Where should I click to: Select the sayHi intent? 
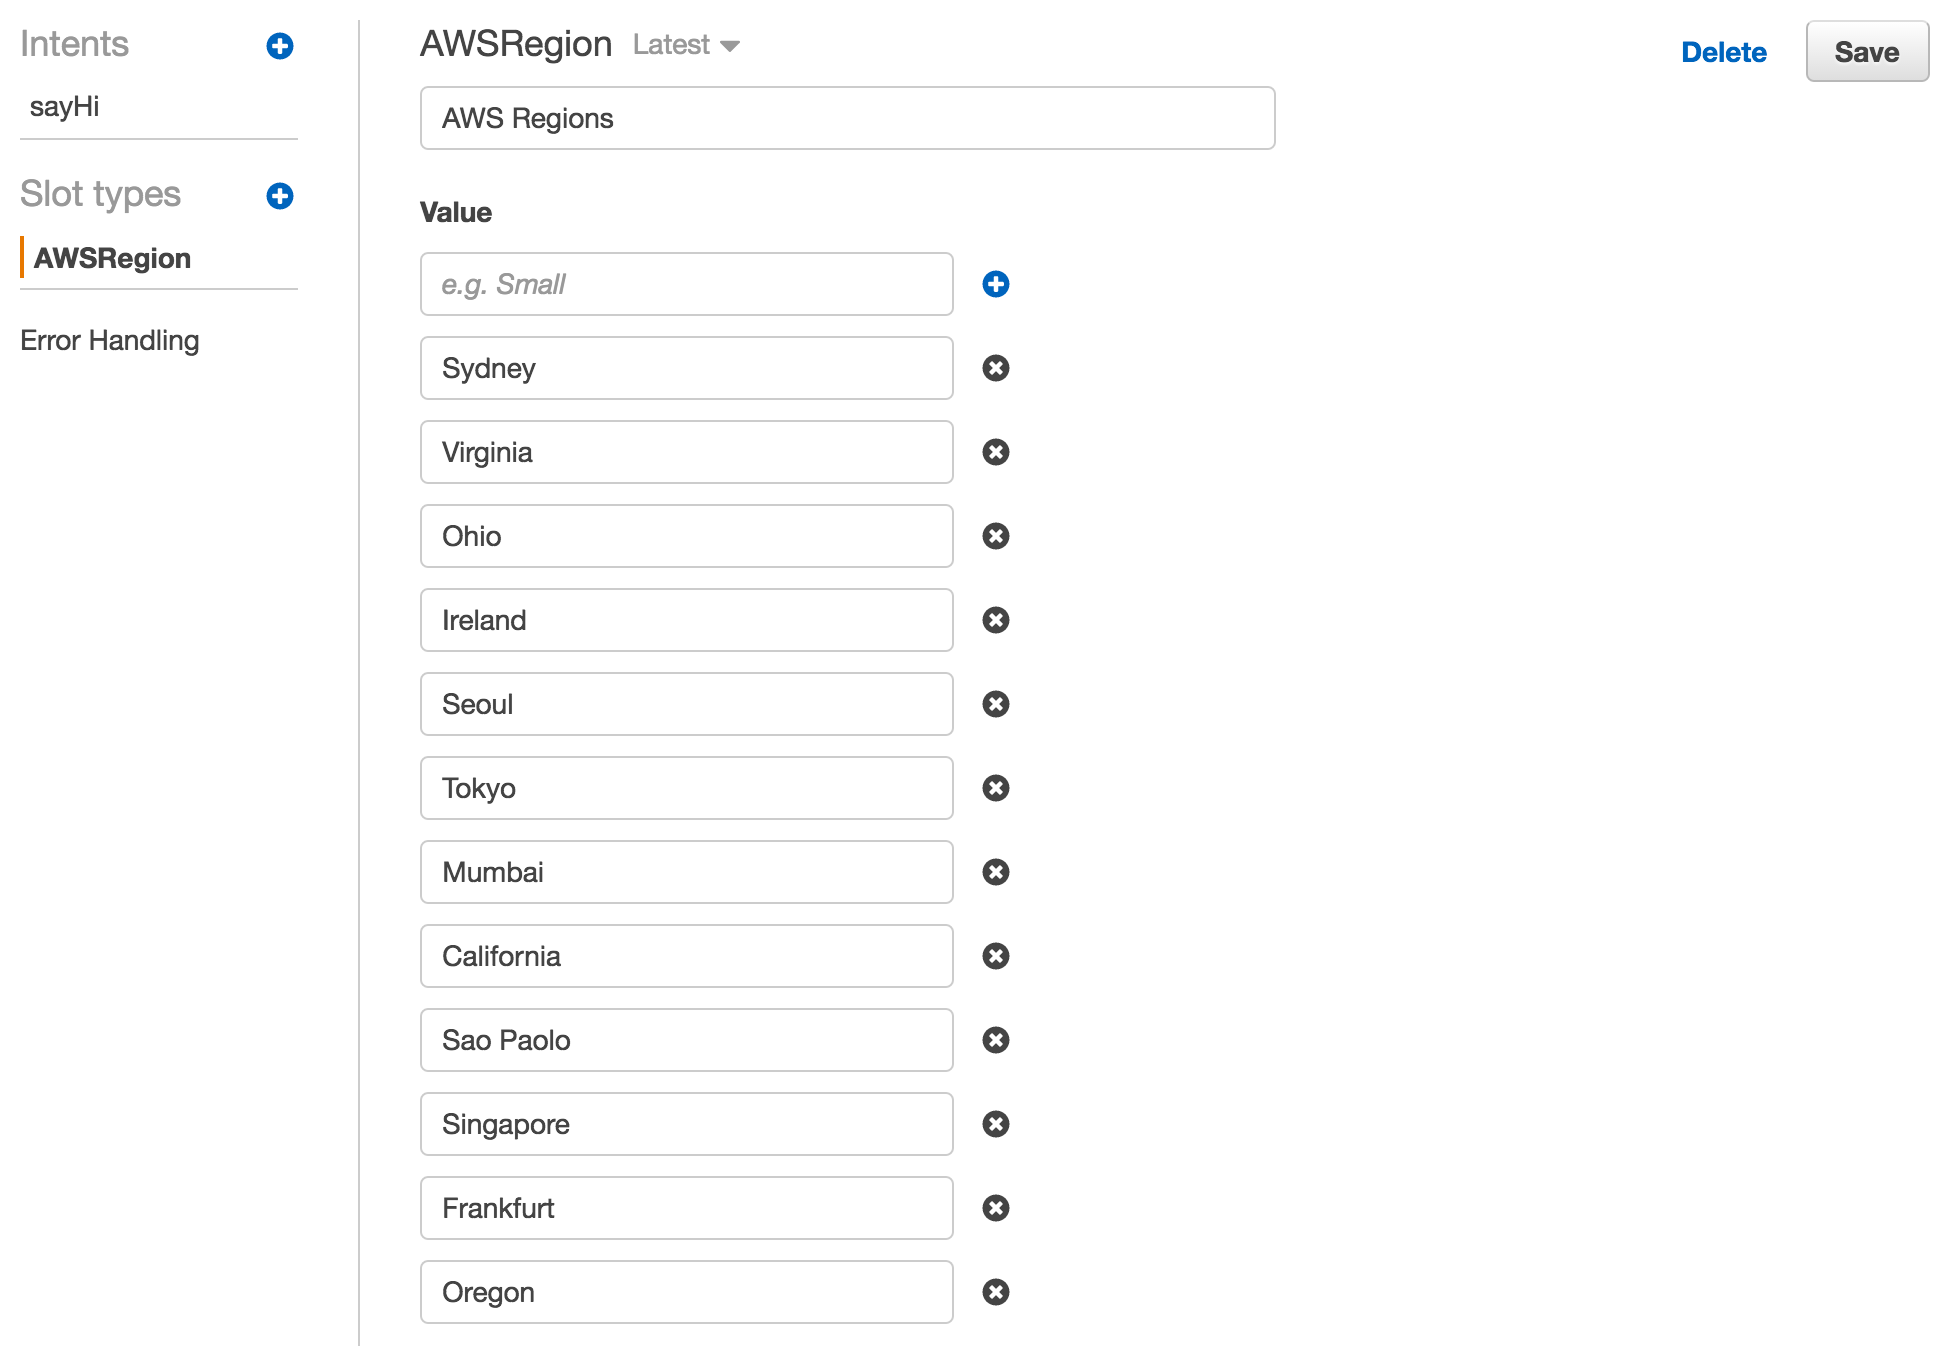click(65, 107)
